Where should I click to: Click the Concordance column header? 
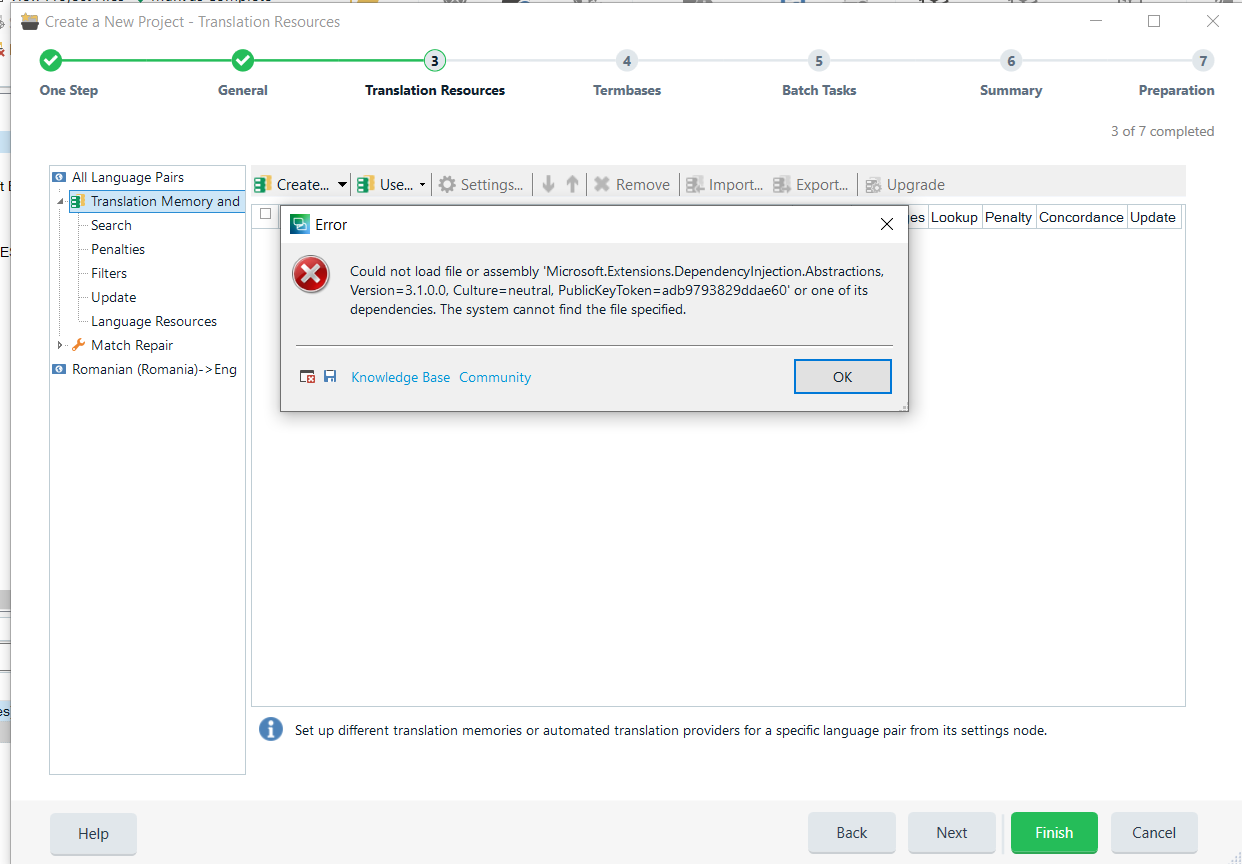click(1081, 217)
